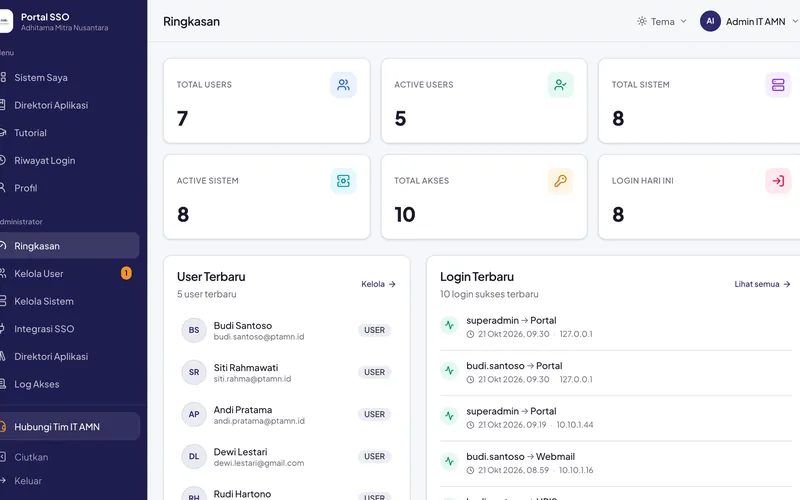This screenshot has width=800, height=500.
Task: Click the Active Users check-person icon
Action: [561, 85]
